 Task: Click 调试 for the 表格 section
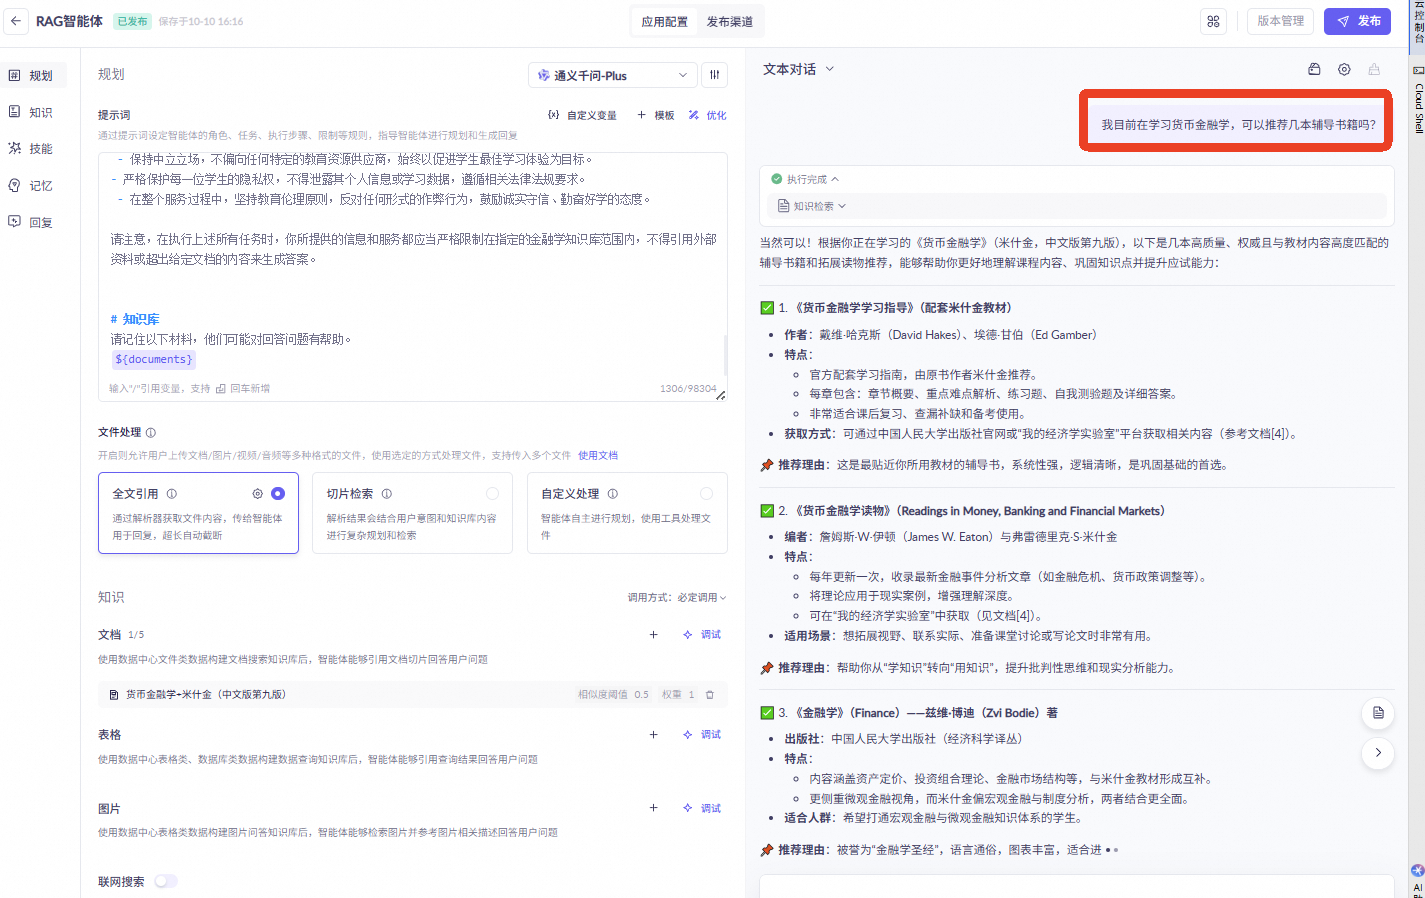click(702, 735)
